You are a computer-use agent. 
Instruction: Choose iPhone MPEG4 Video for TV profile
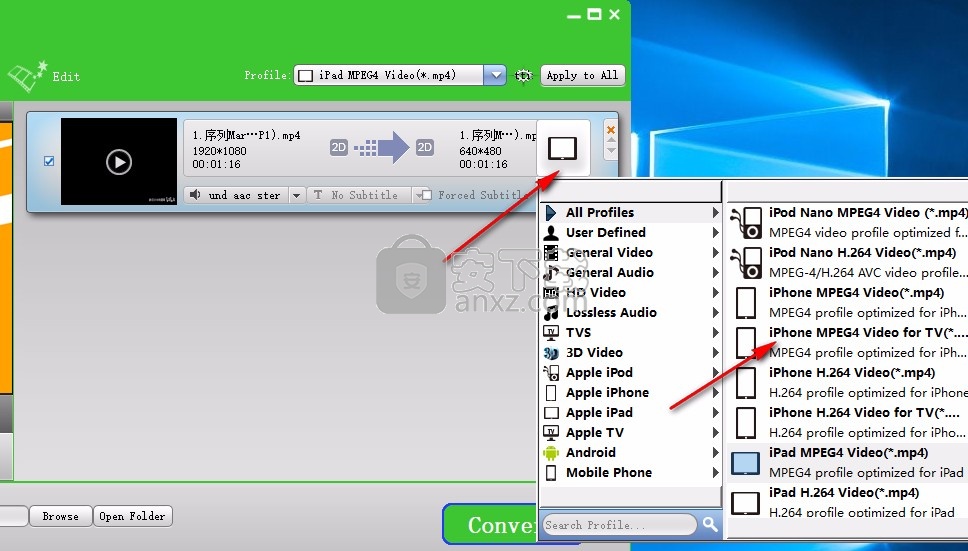847,342
